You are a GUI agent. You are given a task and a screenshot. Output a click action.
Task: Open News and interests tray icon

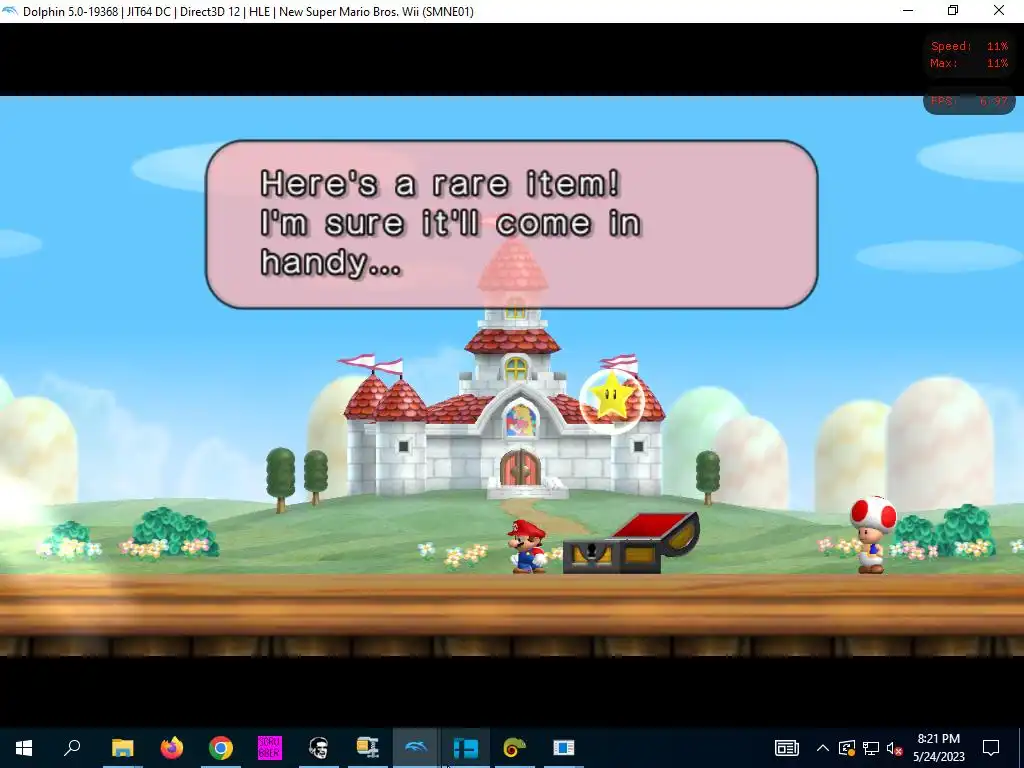787,748
